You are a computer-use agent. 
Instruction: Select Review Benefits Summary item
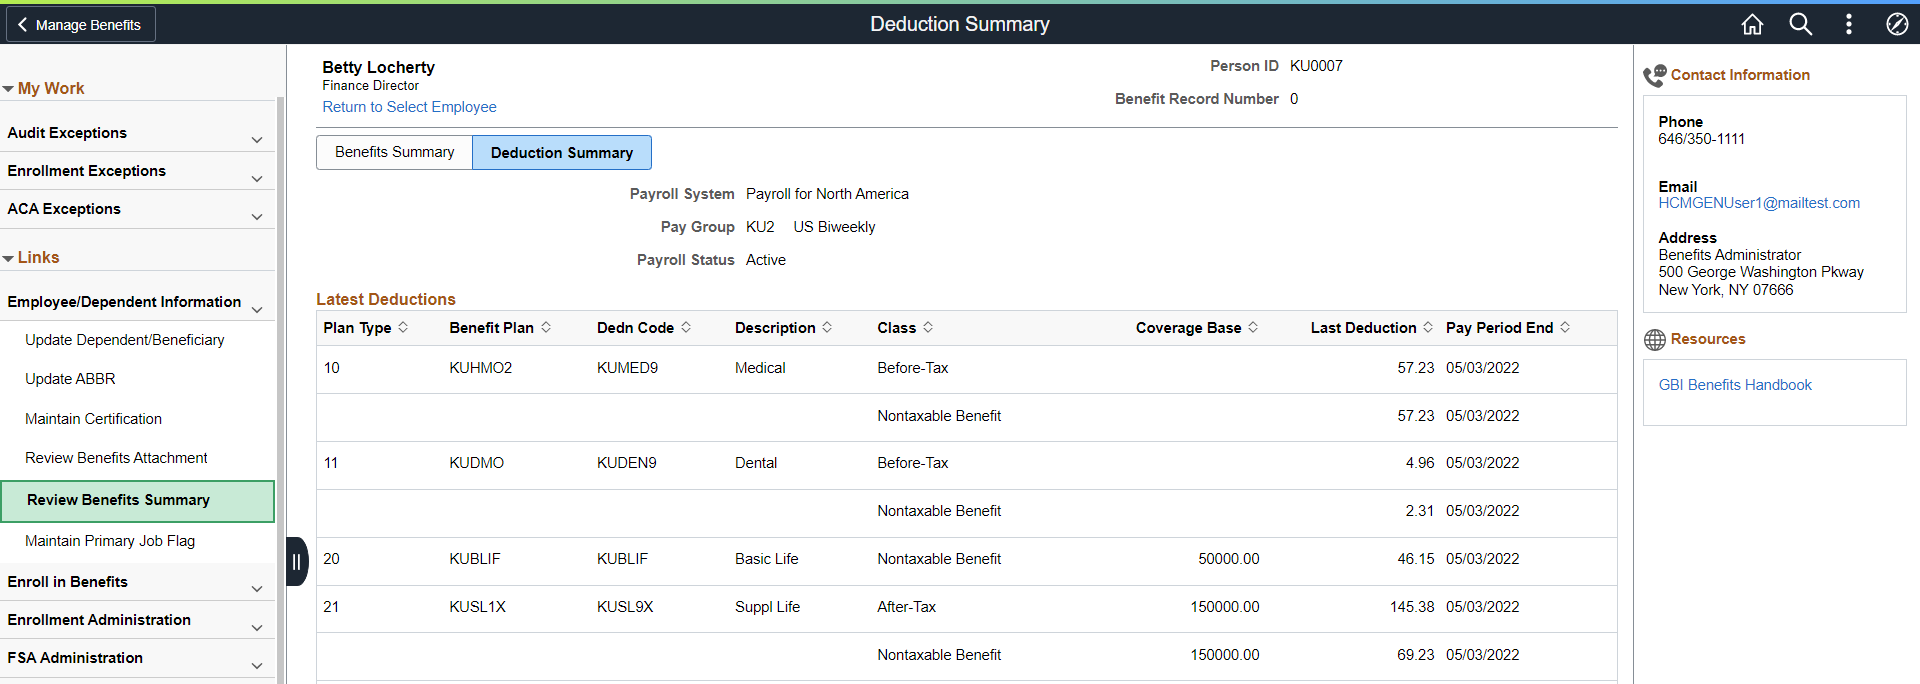click(x=137, y=501)
